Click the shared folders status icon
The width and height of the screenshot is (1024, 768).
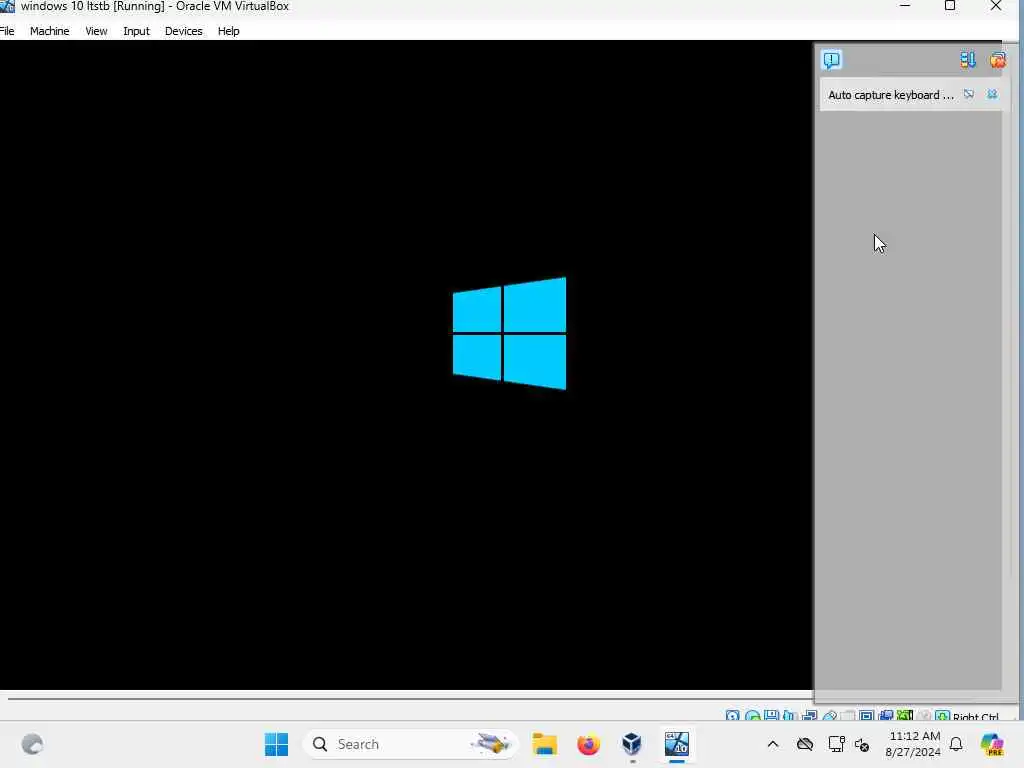pos(848,716)
